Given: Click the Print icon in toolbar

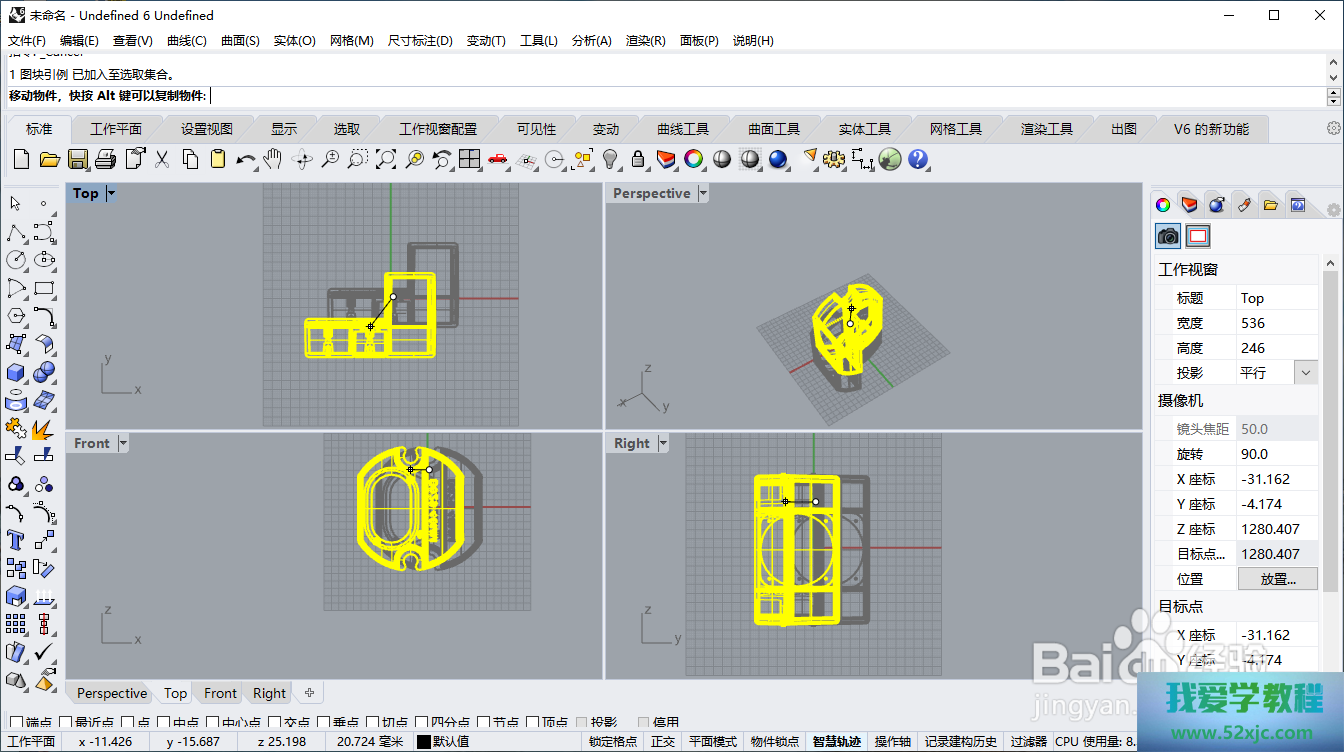Looking at the screenshot, I should (x=106, y=159).
